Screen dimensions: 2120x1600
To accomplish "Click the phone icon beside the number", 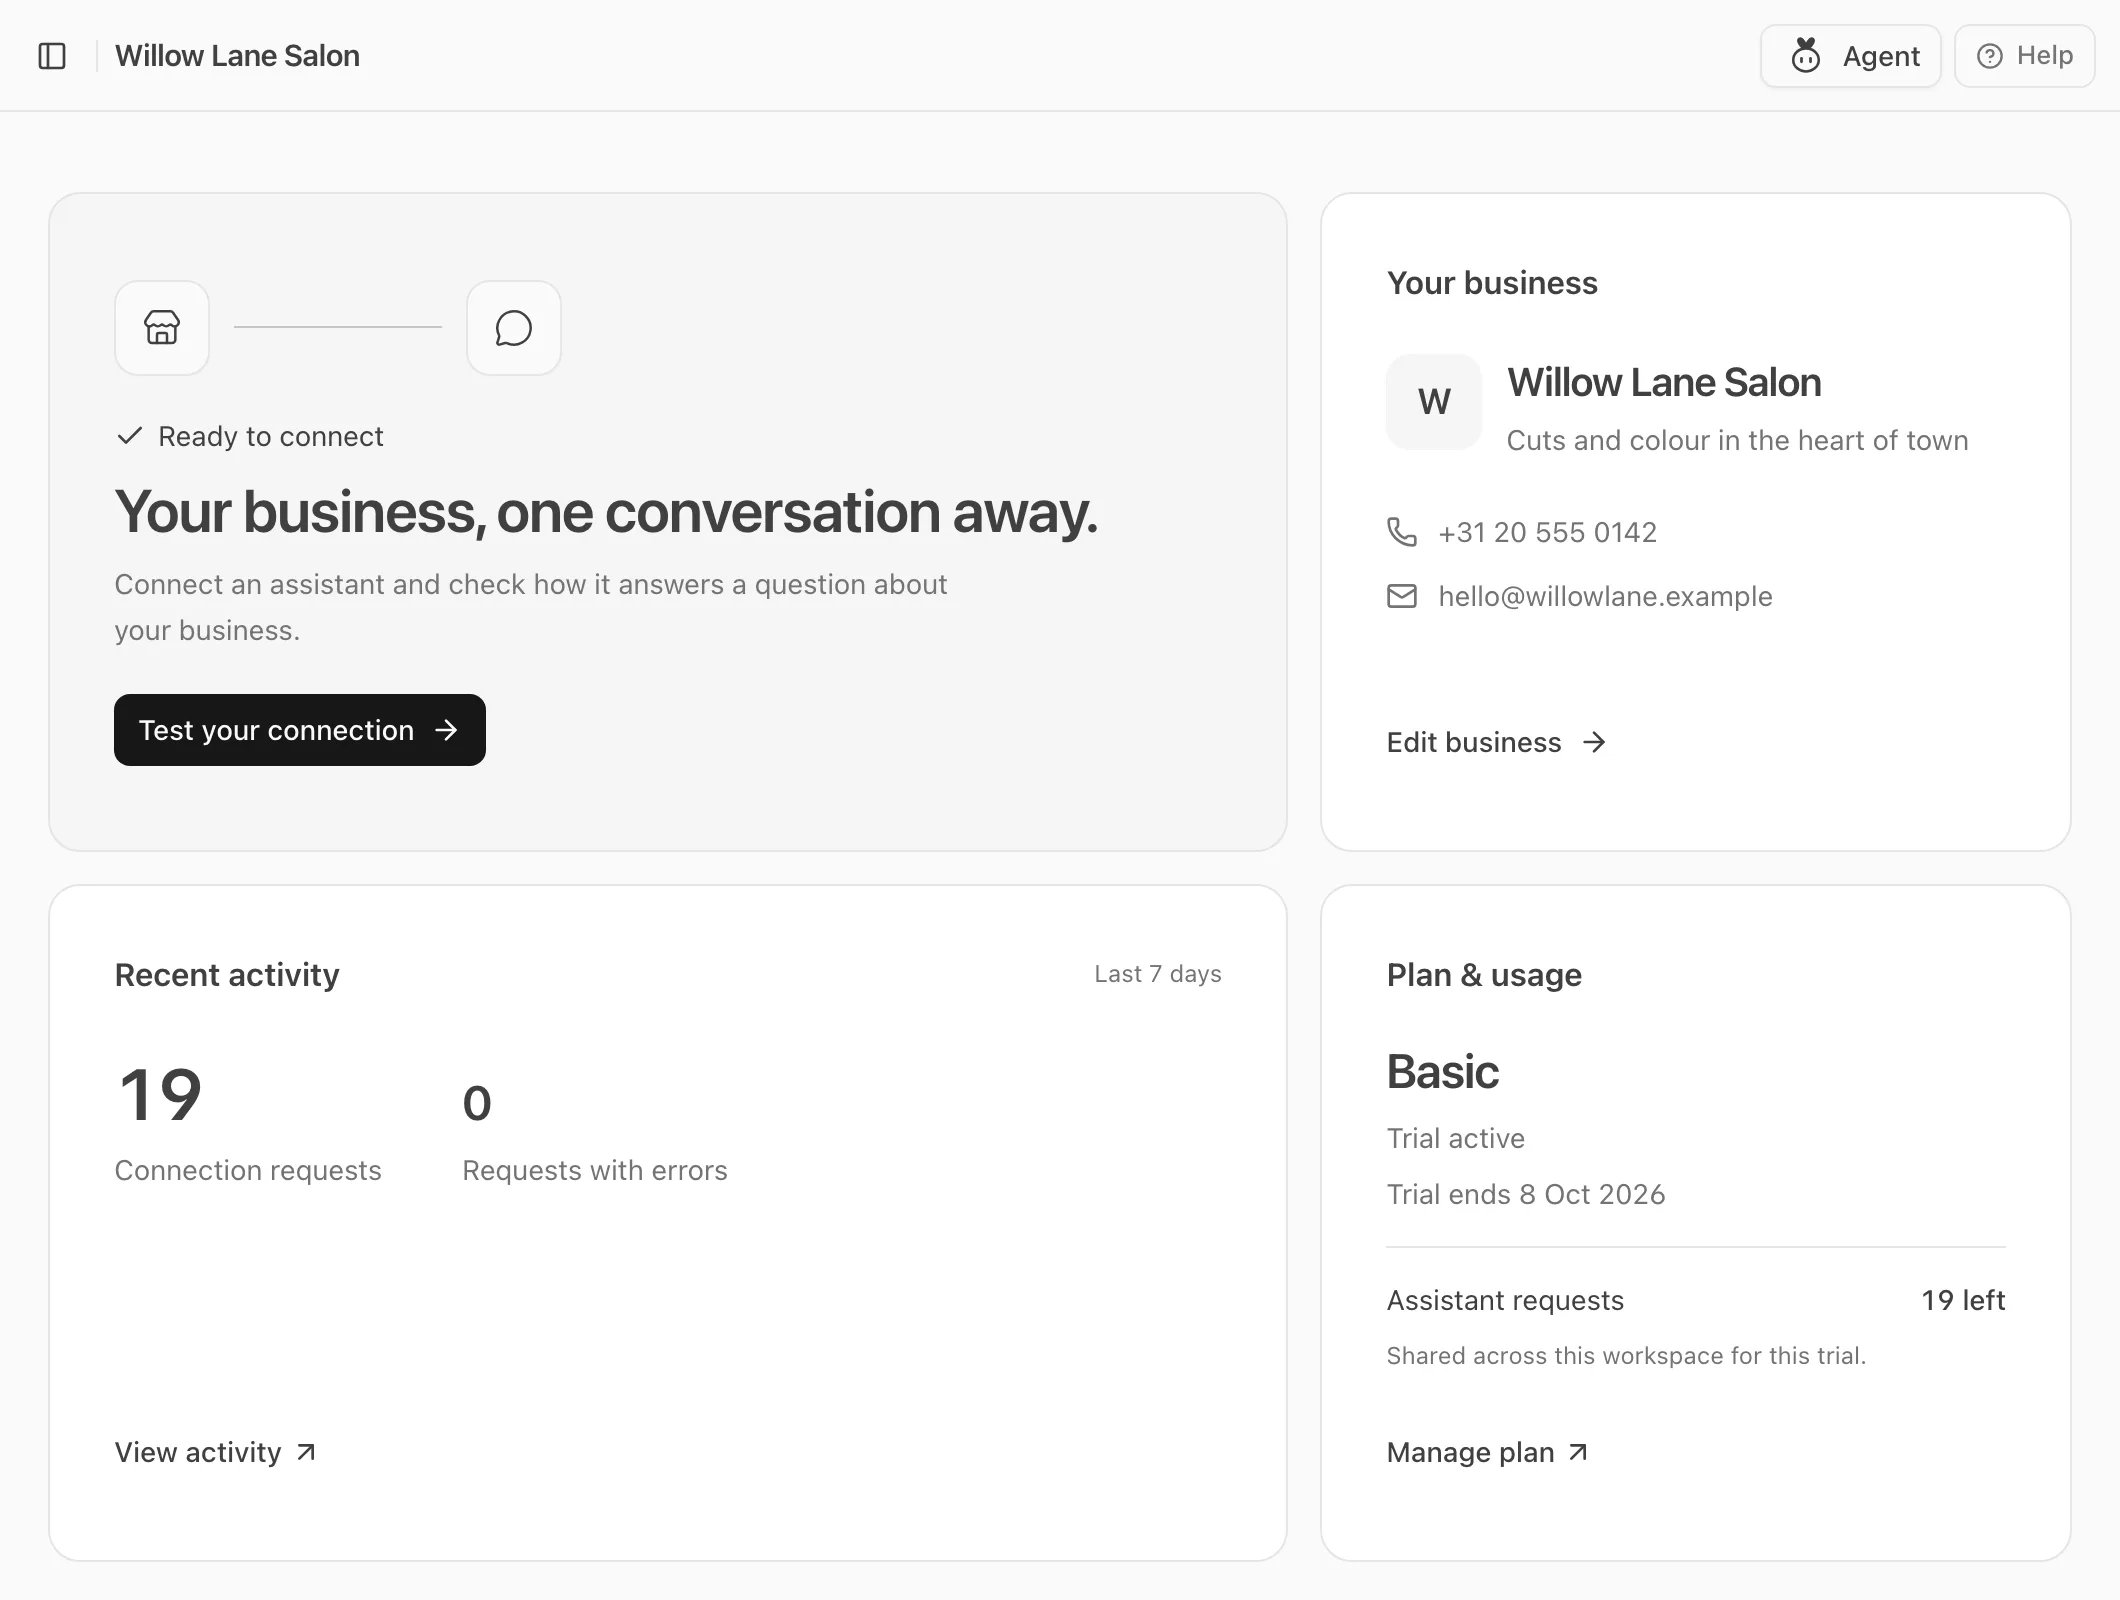I will pyautogui.click(x=1402, y=532).
